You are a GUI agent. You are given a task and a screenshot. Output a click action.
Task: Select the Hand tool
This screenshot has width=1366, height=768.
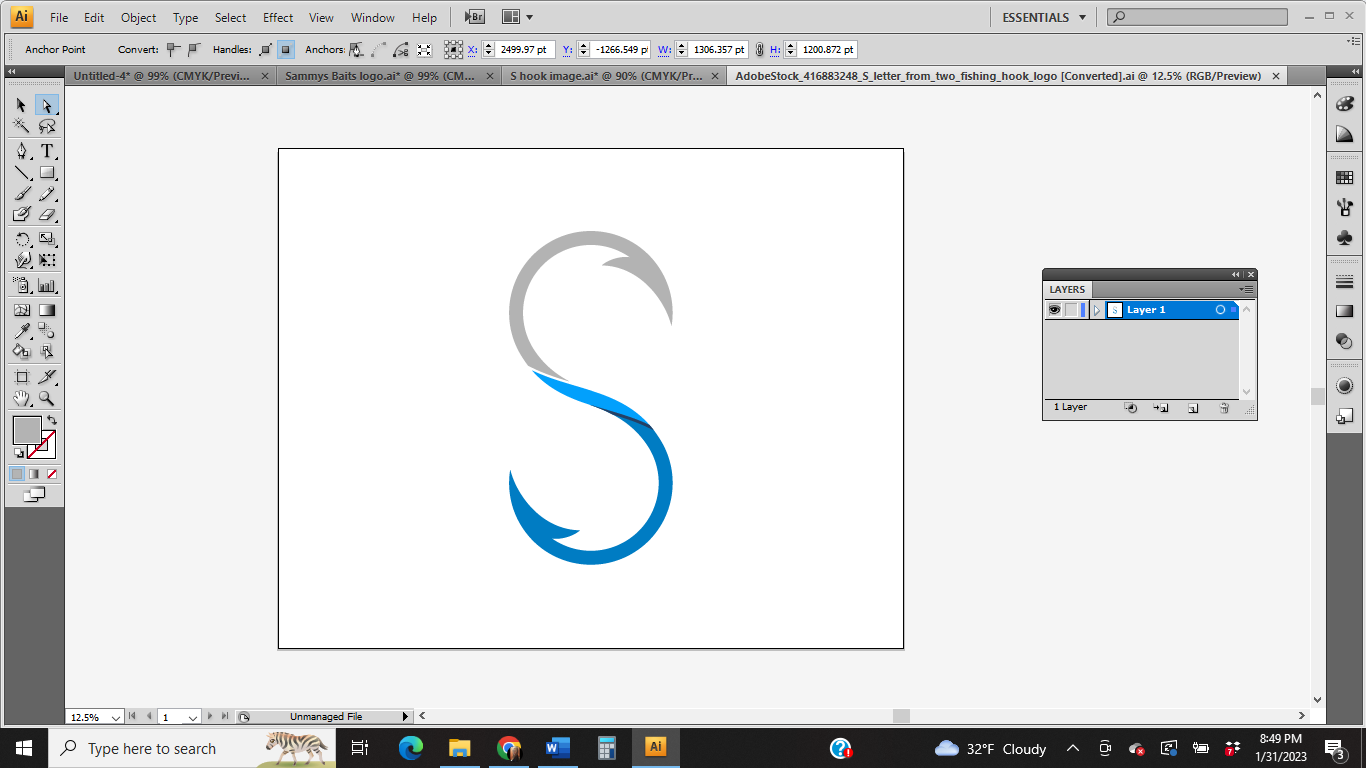[x=20, y=397]
